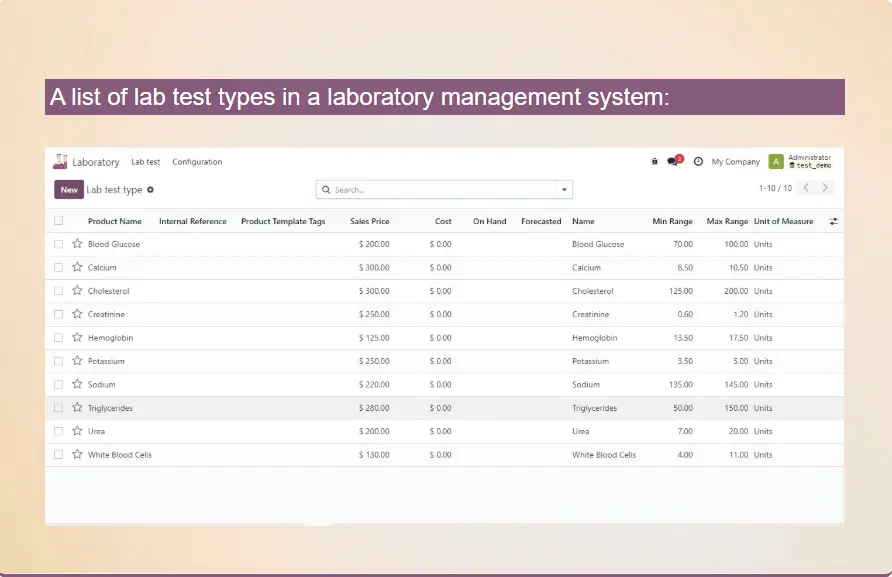
Task: Mark Hemoglobin as favorite with star
Action: tap(77, 338)
